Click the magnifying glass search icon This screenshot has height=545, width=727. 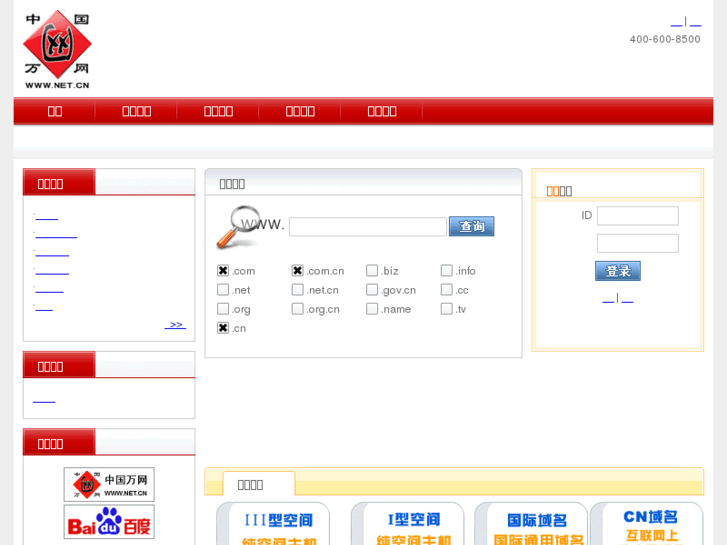(237, 227)
